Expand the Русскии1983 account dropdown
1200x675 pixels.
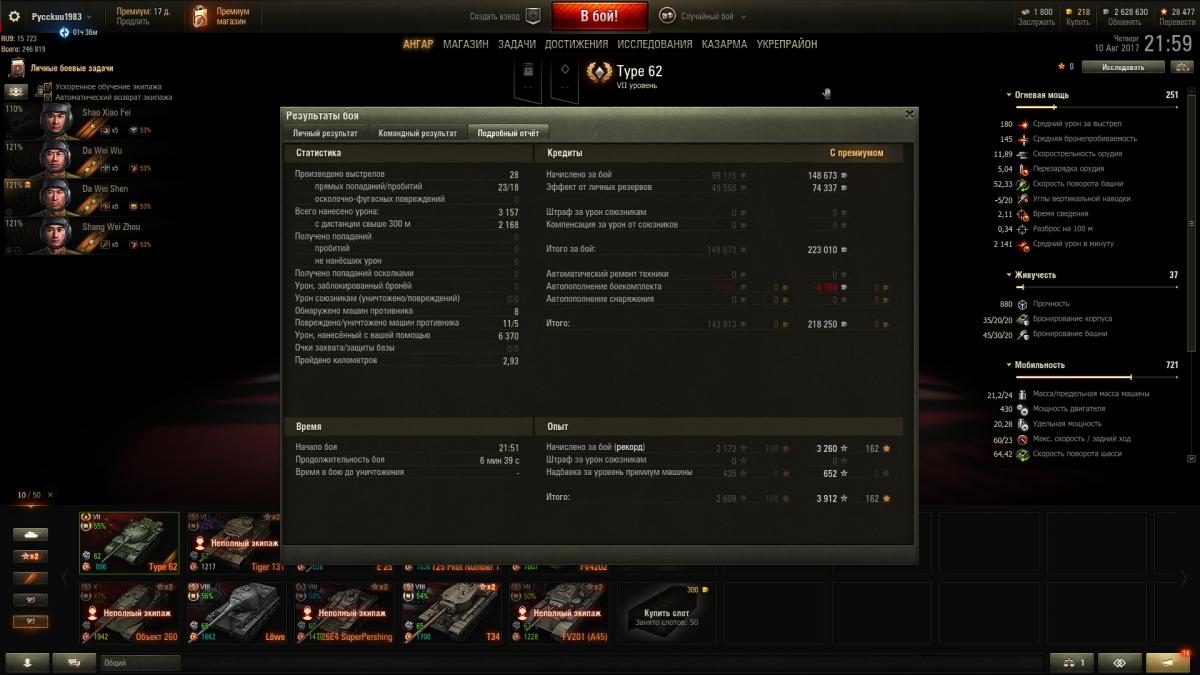click(x=61, y=17)
